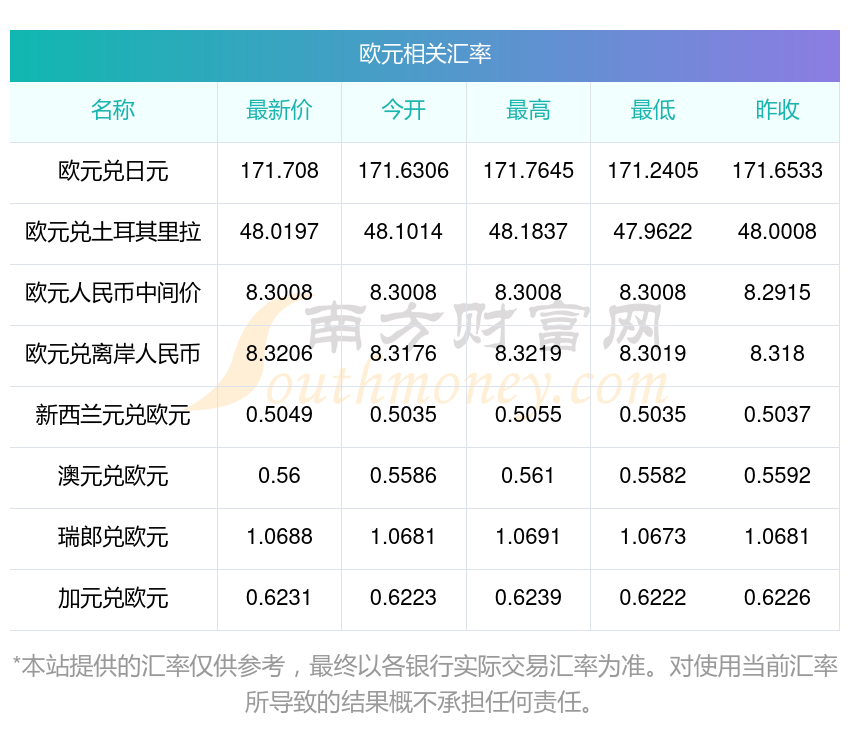Image resolution: width=850 pixels, height=733 pixels.
Task: Select the latest price 0.5049
Action: click(x=279, y=415)
